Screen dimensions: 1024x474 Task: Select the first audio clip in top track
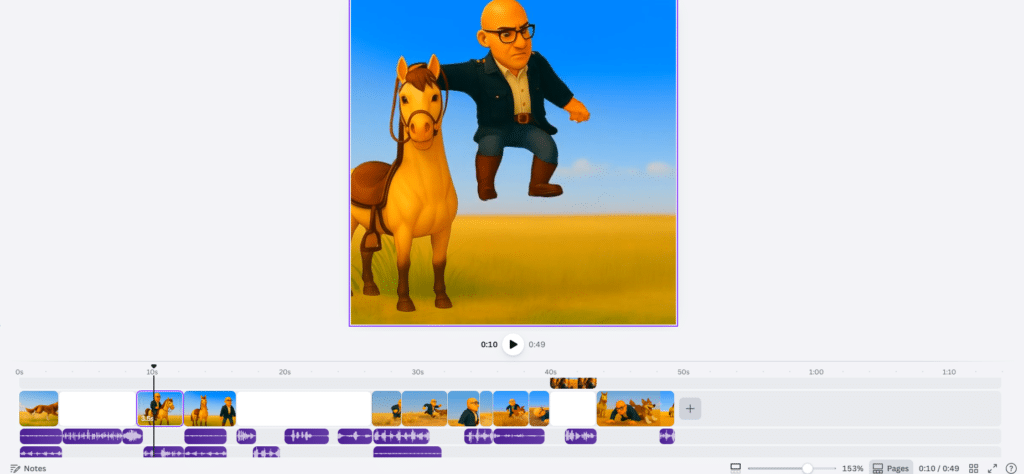(40, 436)
